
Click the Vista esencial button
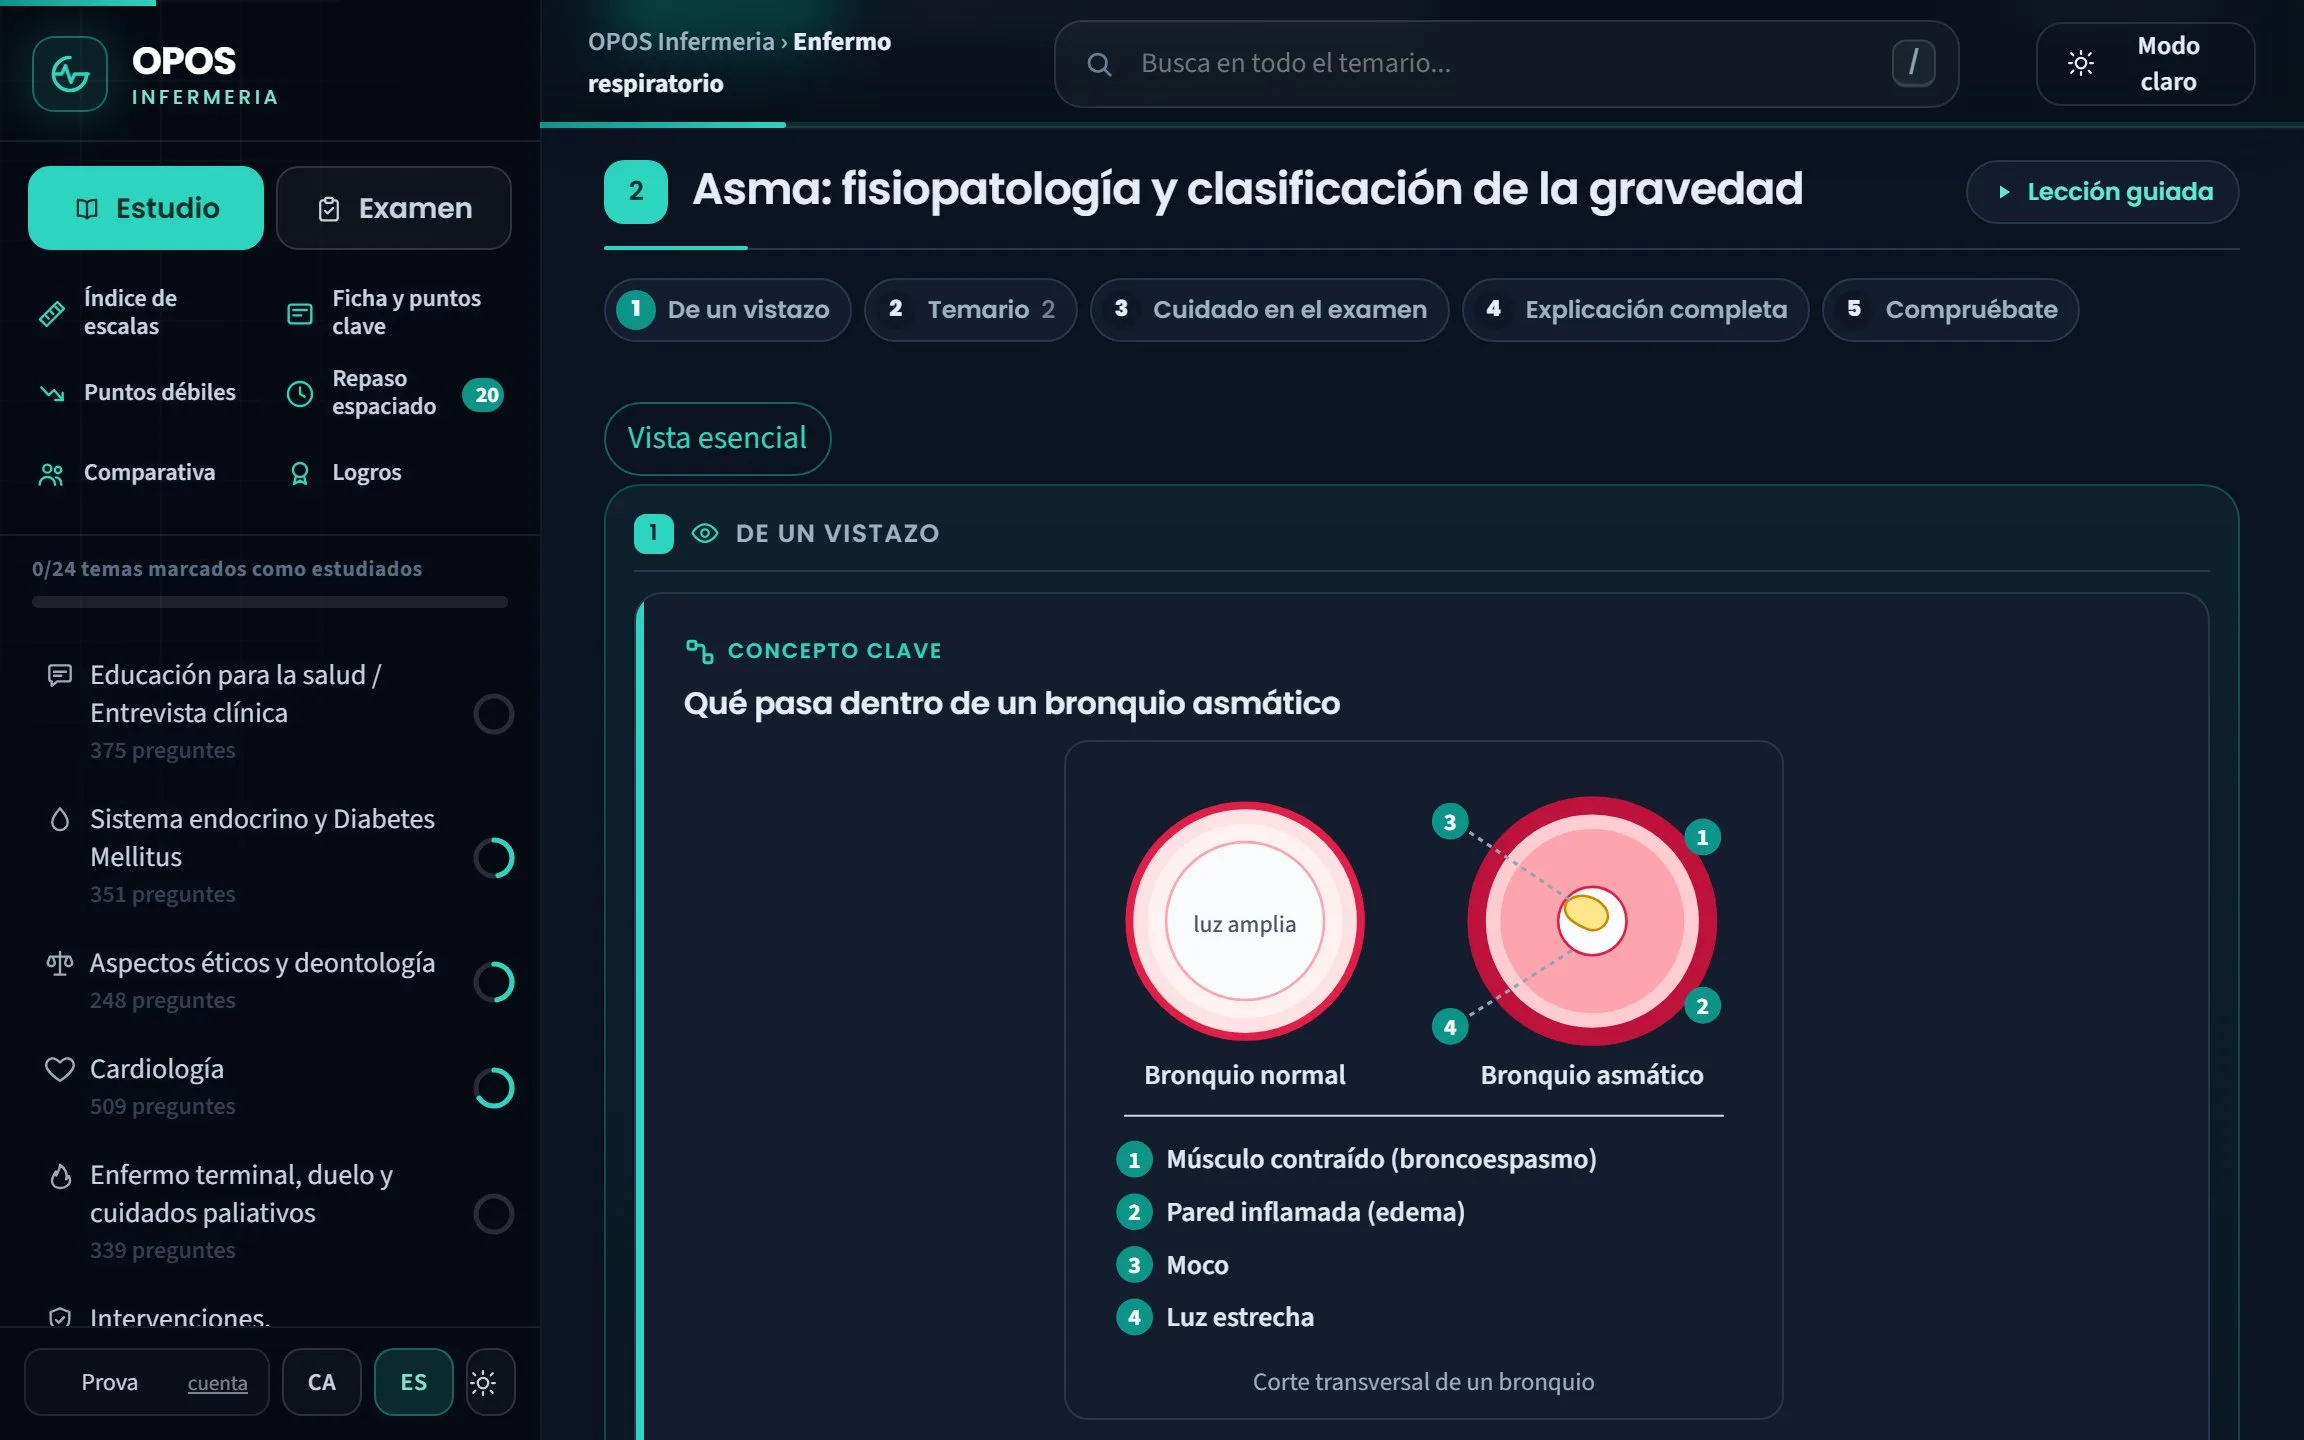(717, 438)
